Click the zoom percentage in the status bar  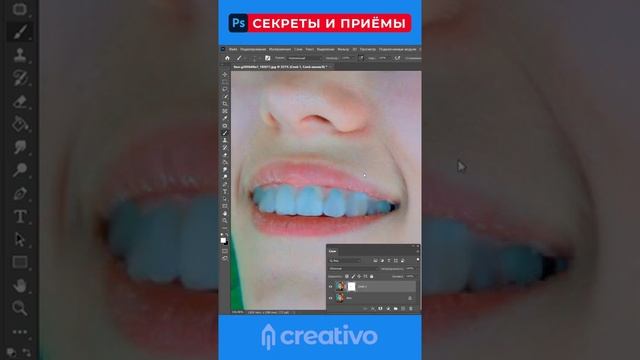click(x=238, y=312)
